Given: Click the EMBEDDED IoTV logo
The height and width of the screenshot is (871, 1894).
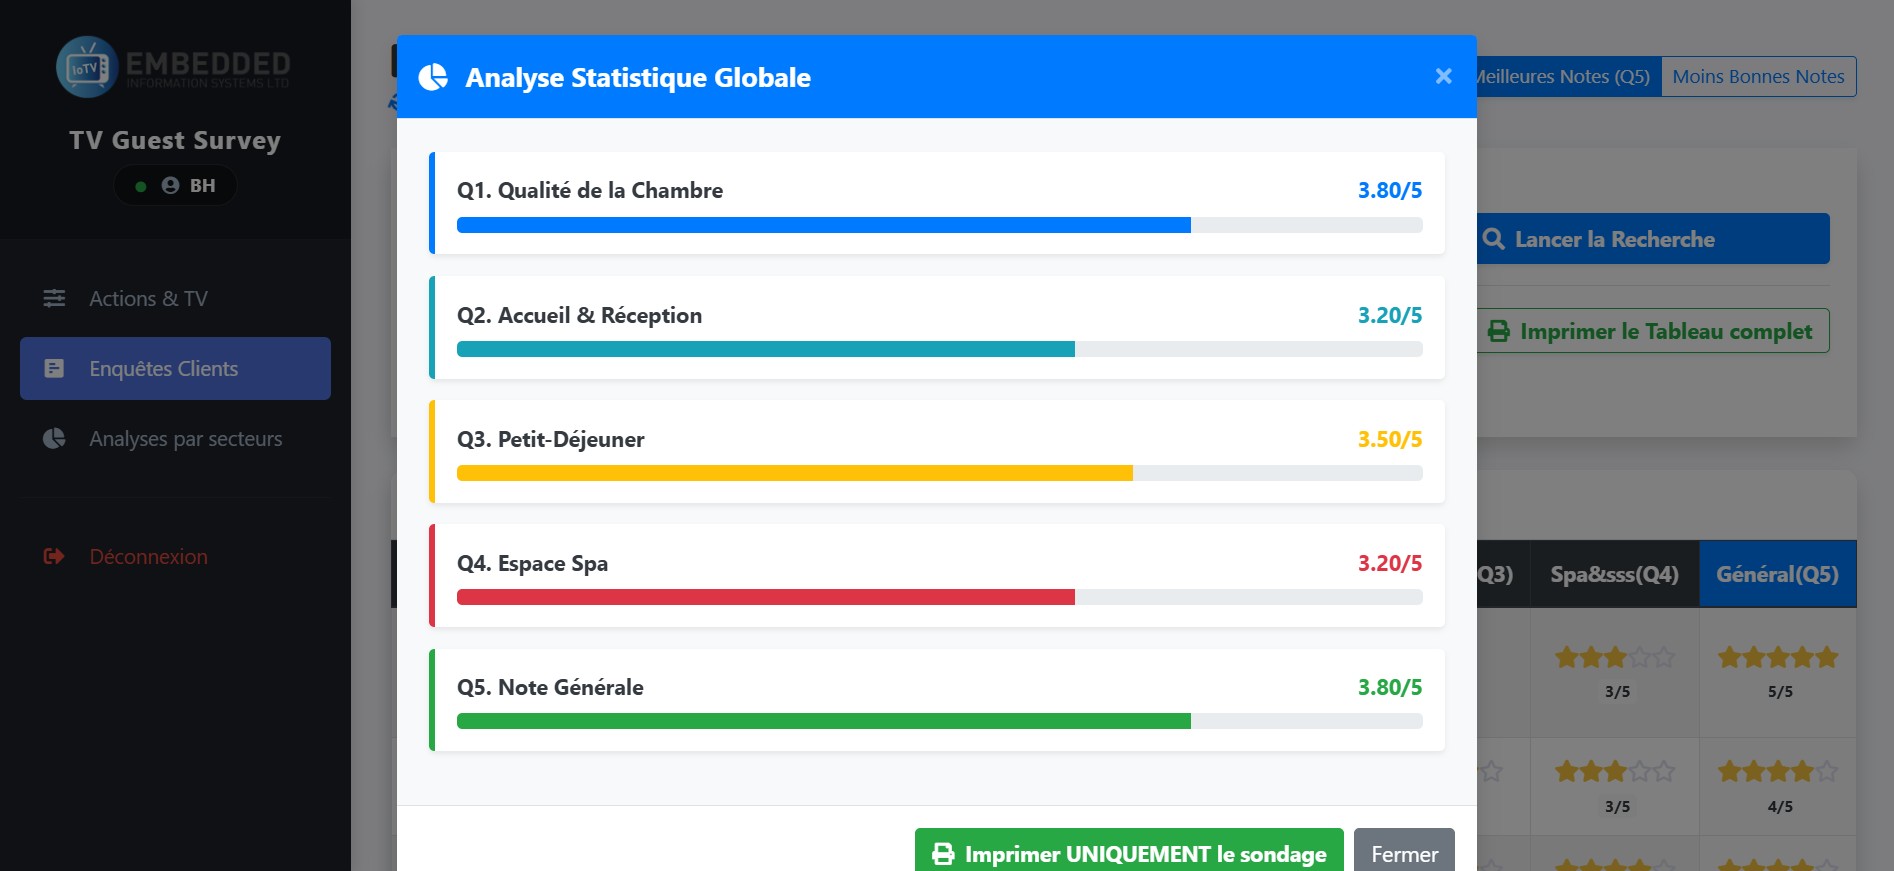Looking at the screenshot, I should 173,67.
